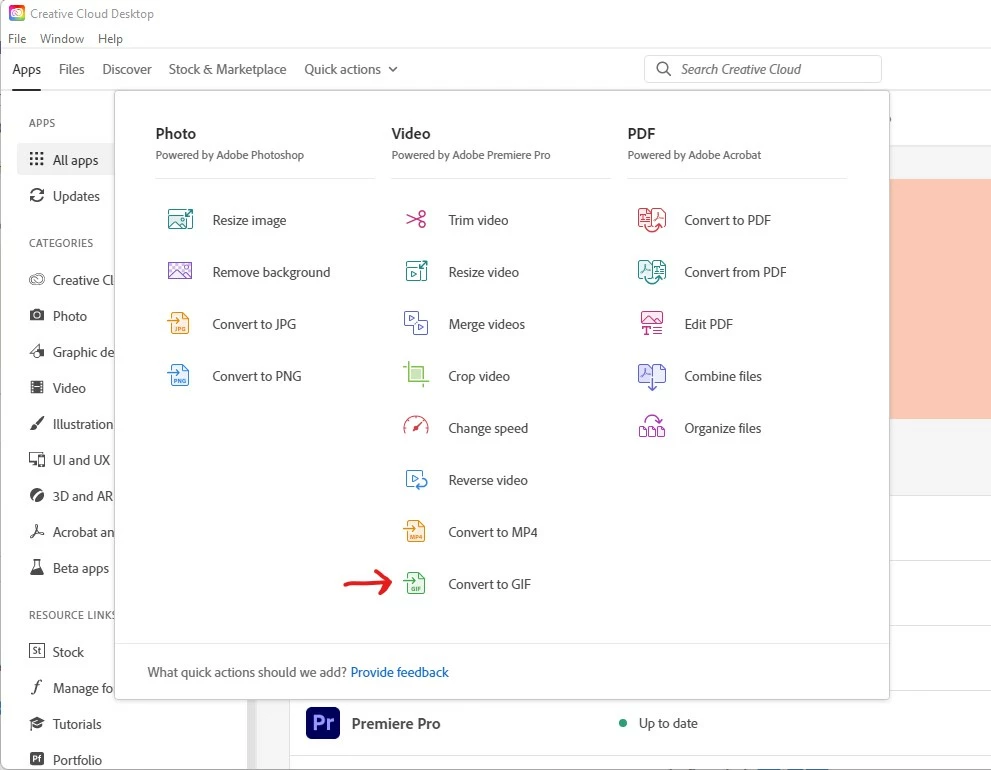Image resolution: width=991 pixels, height=770 pixels.
Task: Click the Photo section heading
Action: (176, 133)
